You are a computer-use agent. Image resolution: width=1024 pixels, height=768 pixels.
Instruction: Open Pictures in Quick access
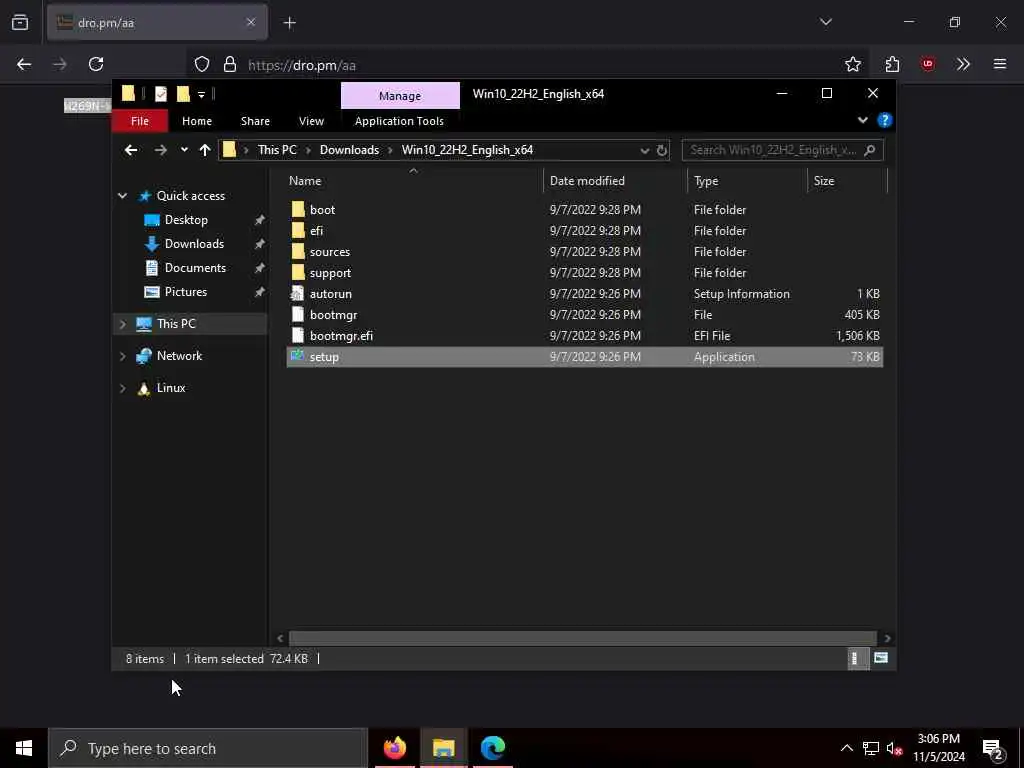tap(185, 292)
